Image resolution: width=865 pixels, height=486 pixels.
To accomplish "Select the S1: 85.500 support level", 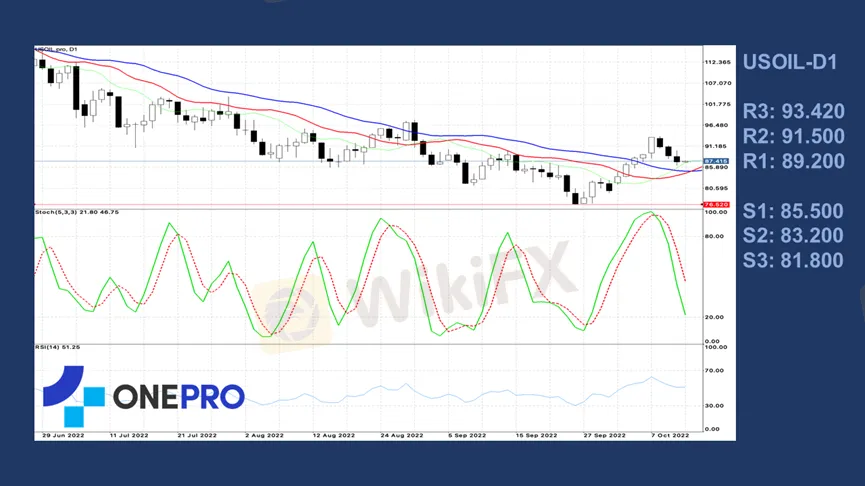I will [793, 211].
